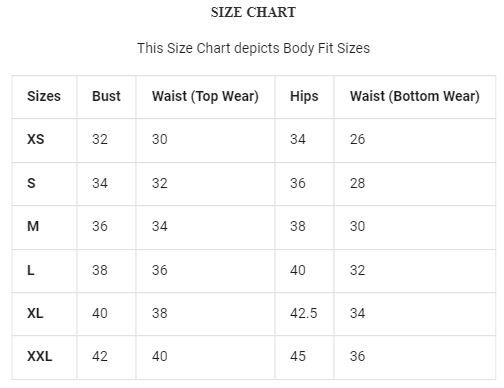Click the M size row label

[33, 226]
